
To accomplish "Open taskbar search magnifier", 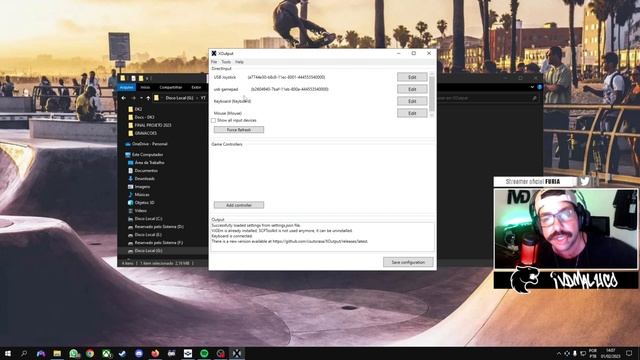I will 24,353.
